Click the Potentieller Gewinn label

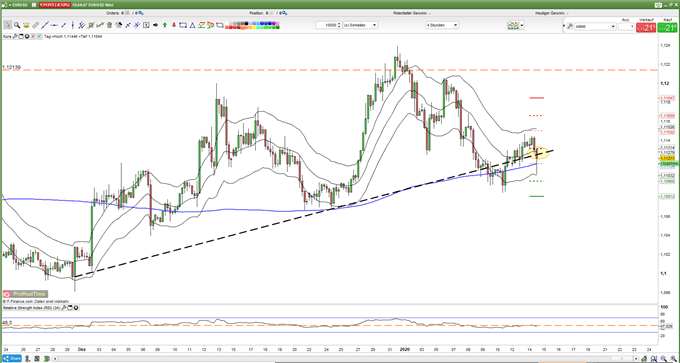412,13
